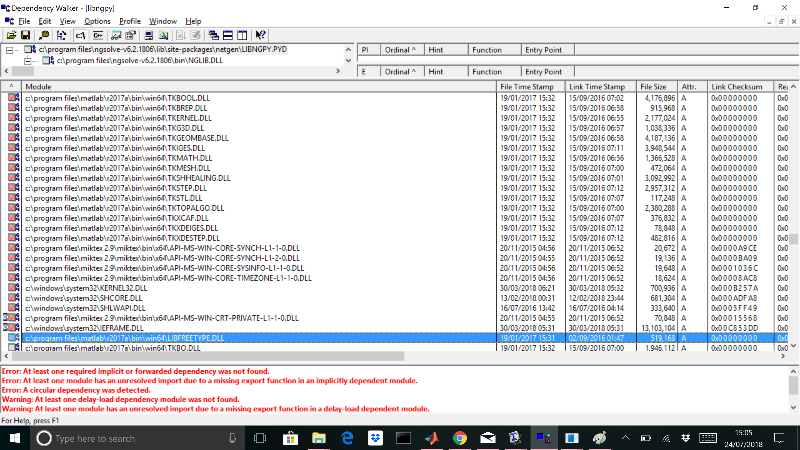This screenshot has width=800, height=450.
Task: Select the TKBOOL.DLL module row
Action: click(394, 98)
